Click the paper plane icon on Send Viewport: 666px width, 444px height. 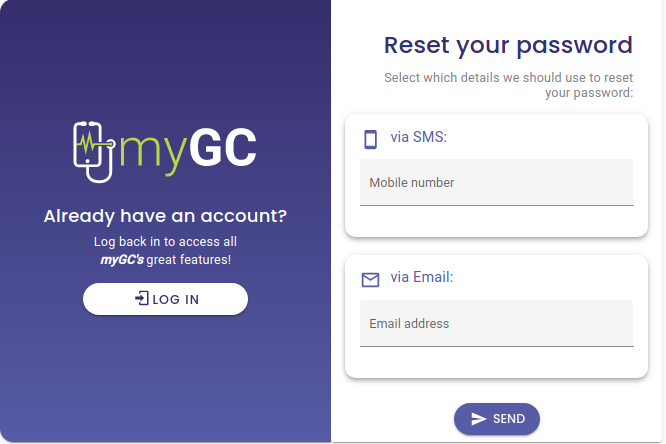(x=479, y=419)
